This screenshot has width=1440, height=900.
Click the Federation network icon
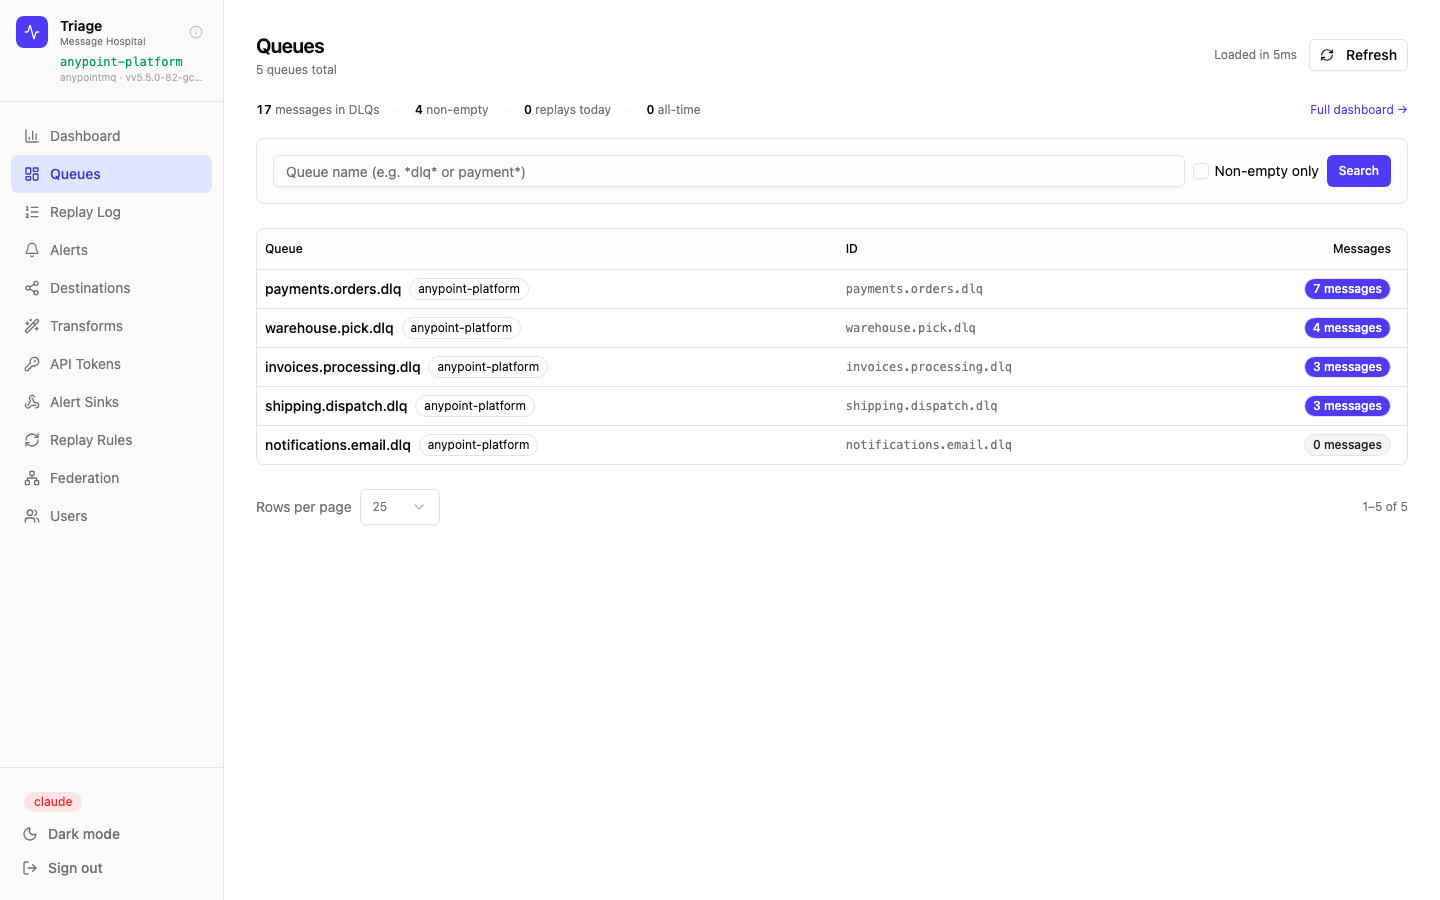click(x=32, y=478)
